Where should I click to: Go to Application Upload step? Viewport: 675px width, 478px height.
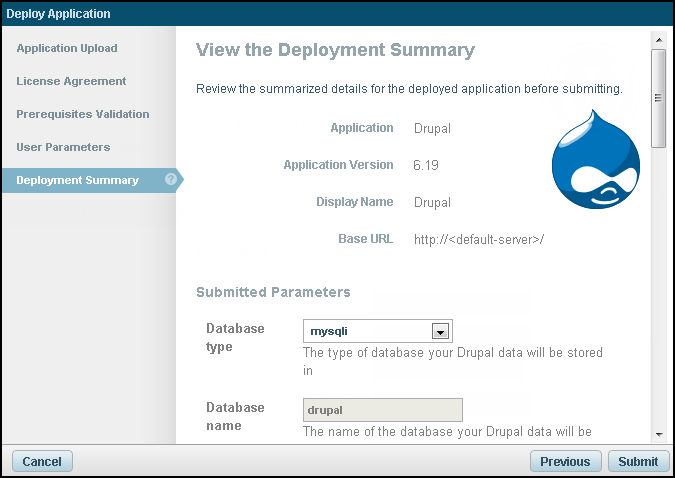tap(67, 48)
